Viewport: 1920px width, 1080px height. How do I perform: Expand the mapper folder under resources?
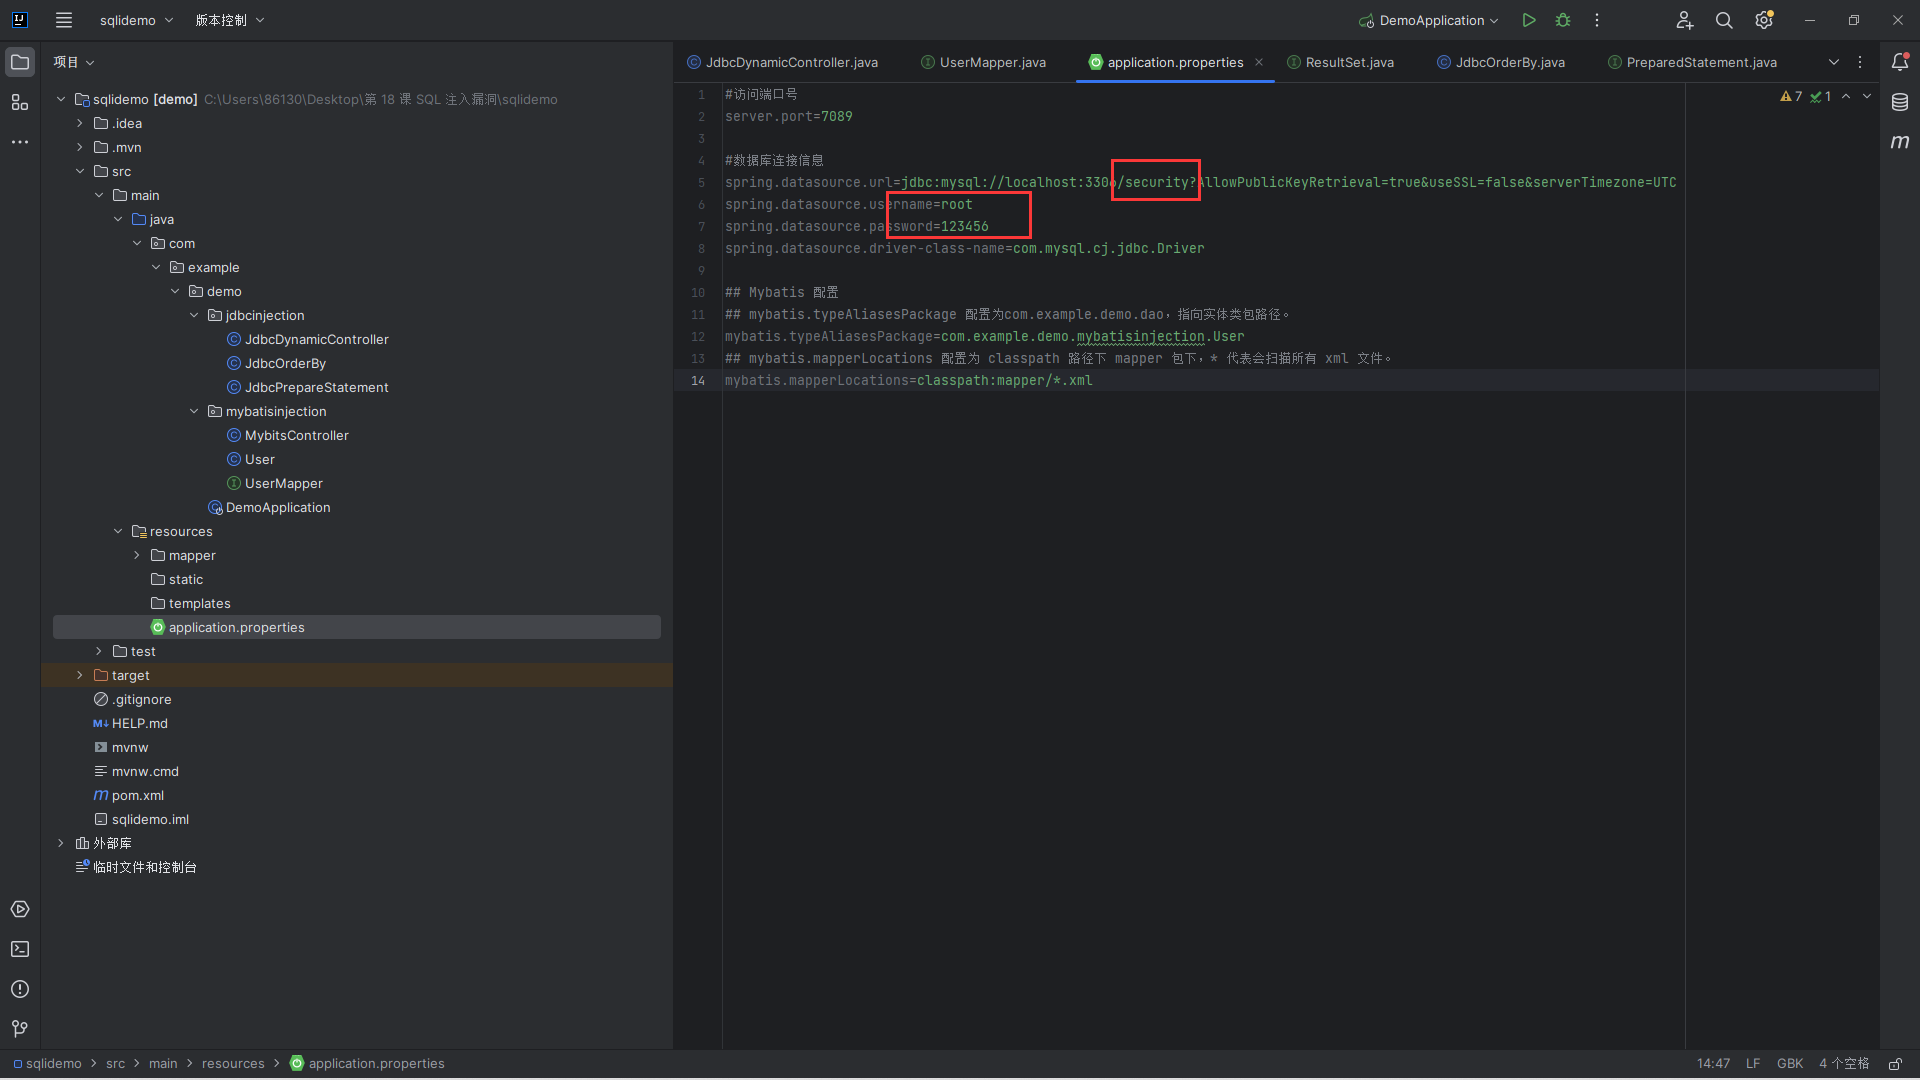pyautogui.click(x=137, y=556)
